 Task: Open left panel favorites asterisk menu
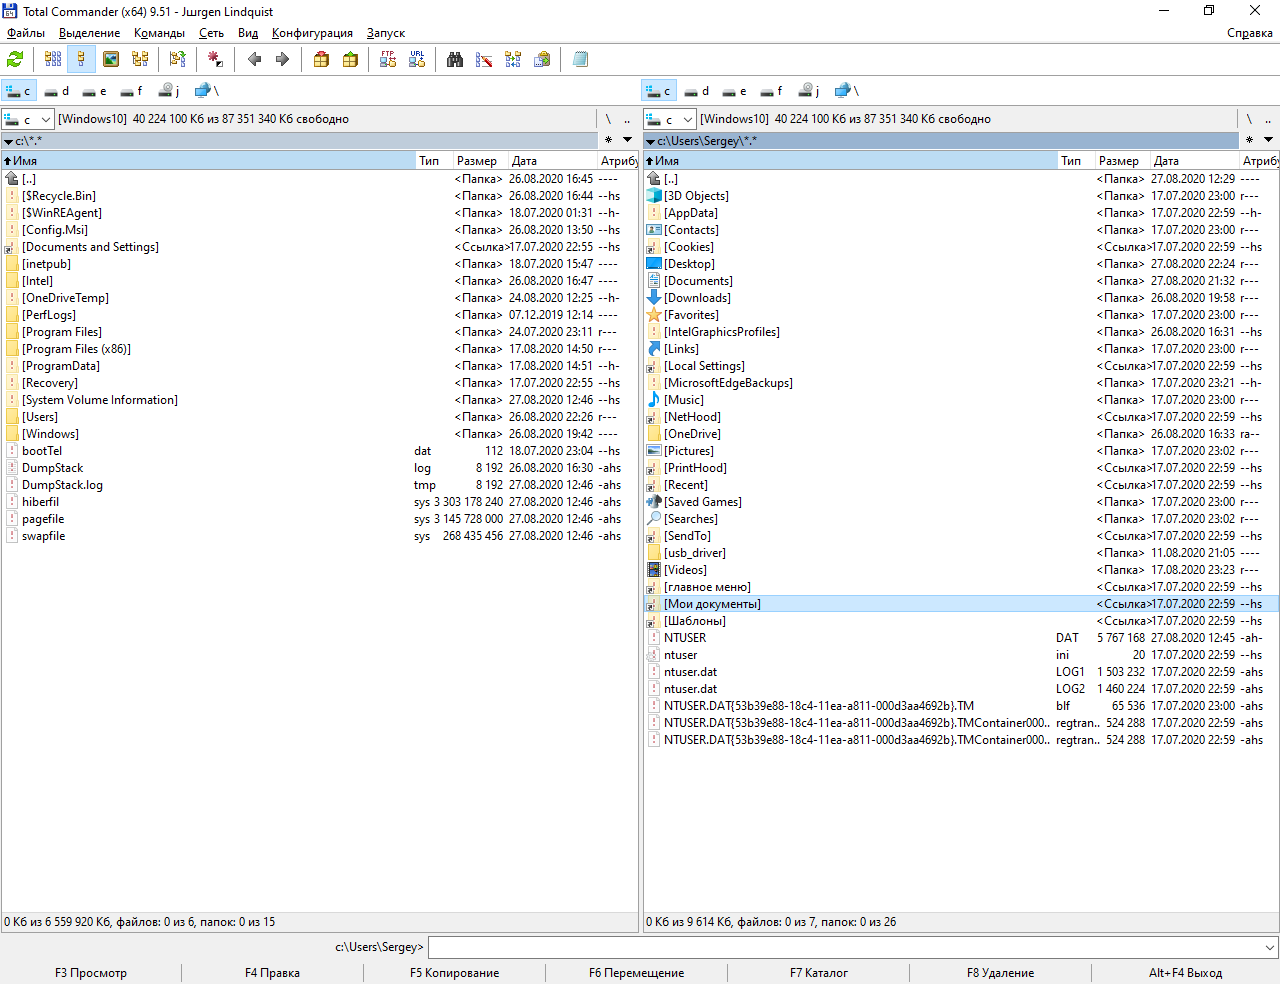[608, 140]
